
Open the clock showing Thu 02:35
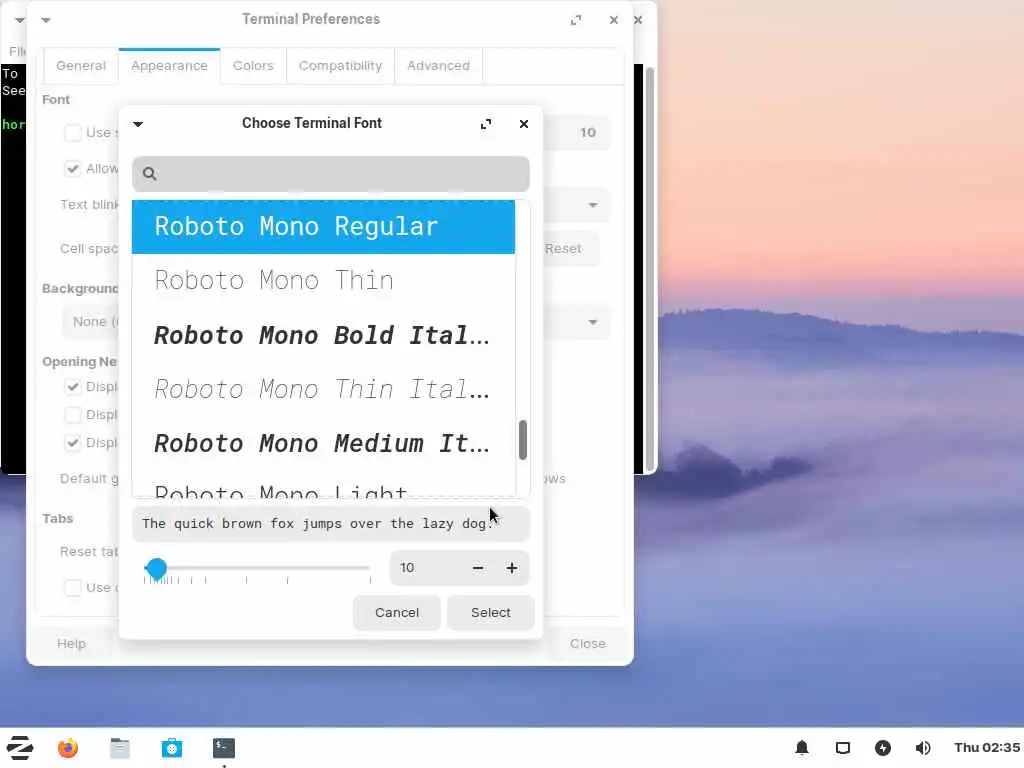[x=987, y=748]
